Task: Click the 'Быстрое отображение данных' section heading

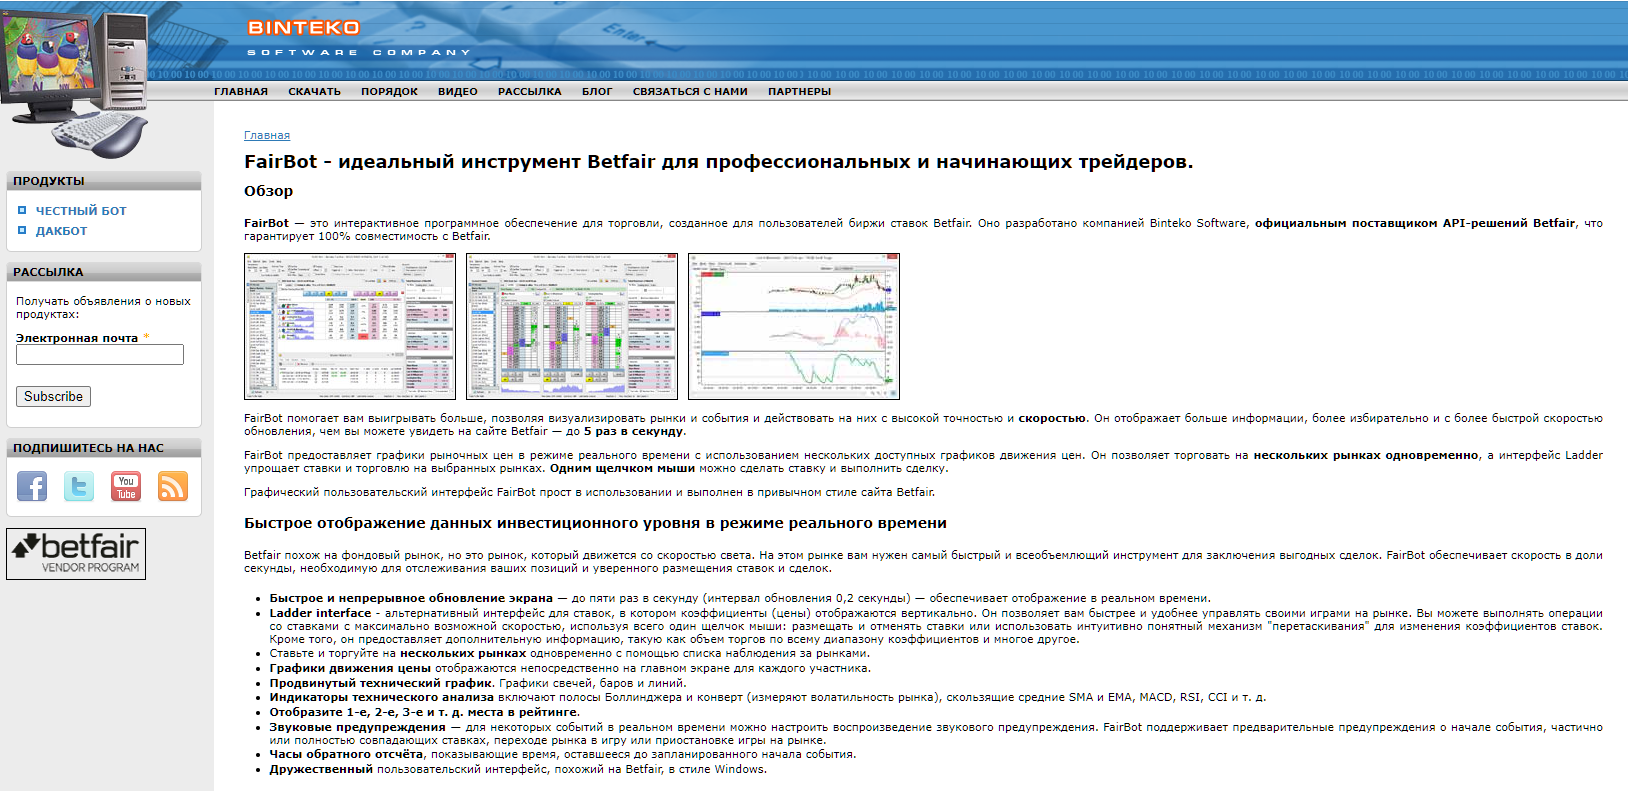Action: tap(595, 523)
